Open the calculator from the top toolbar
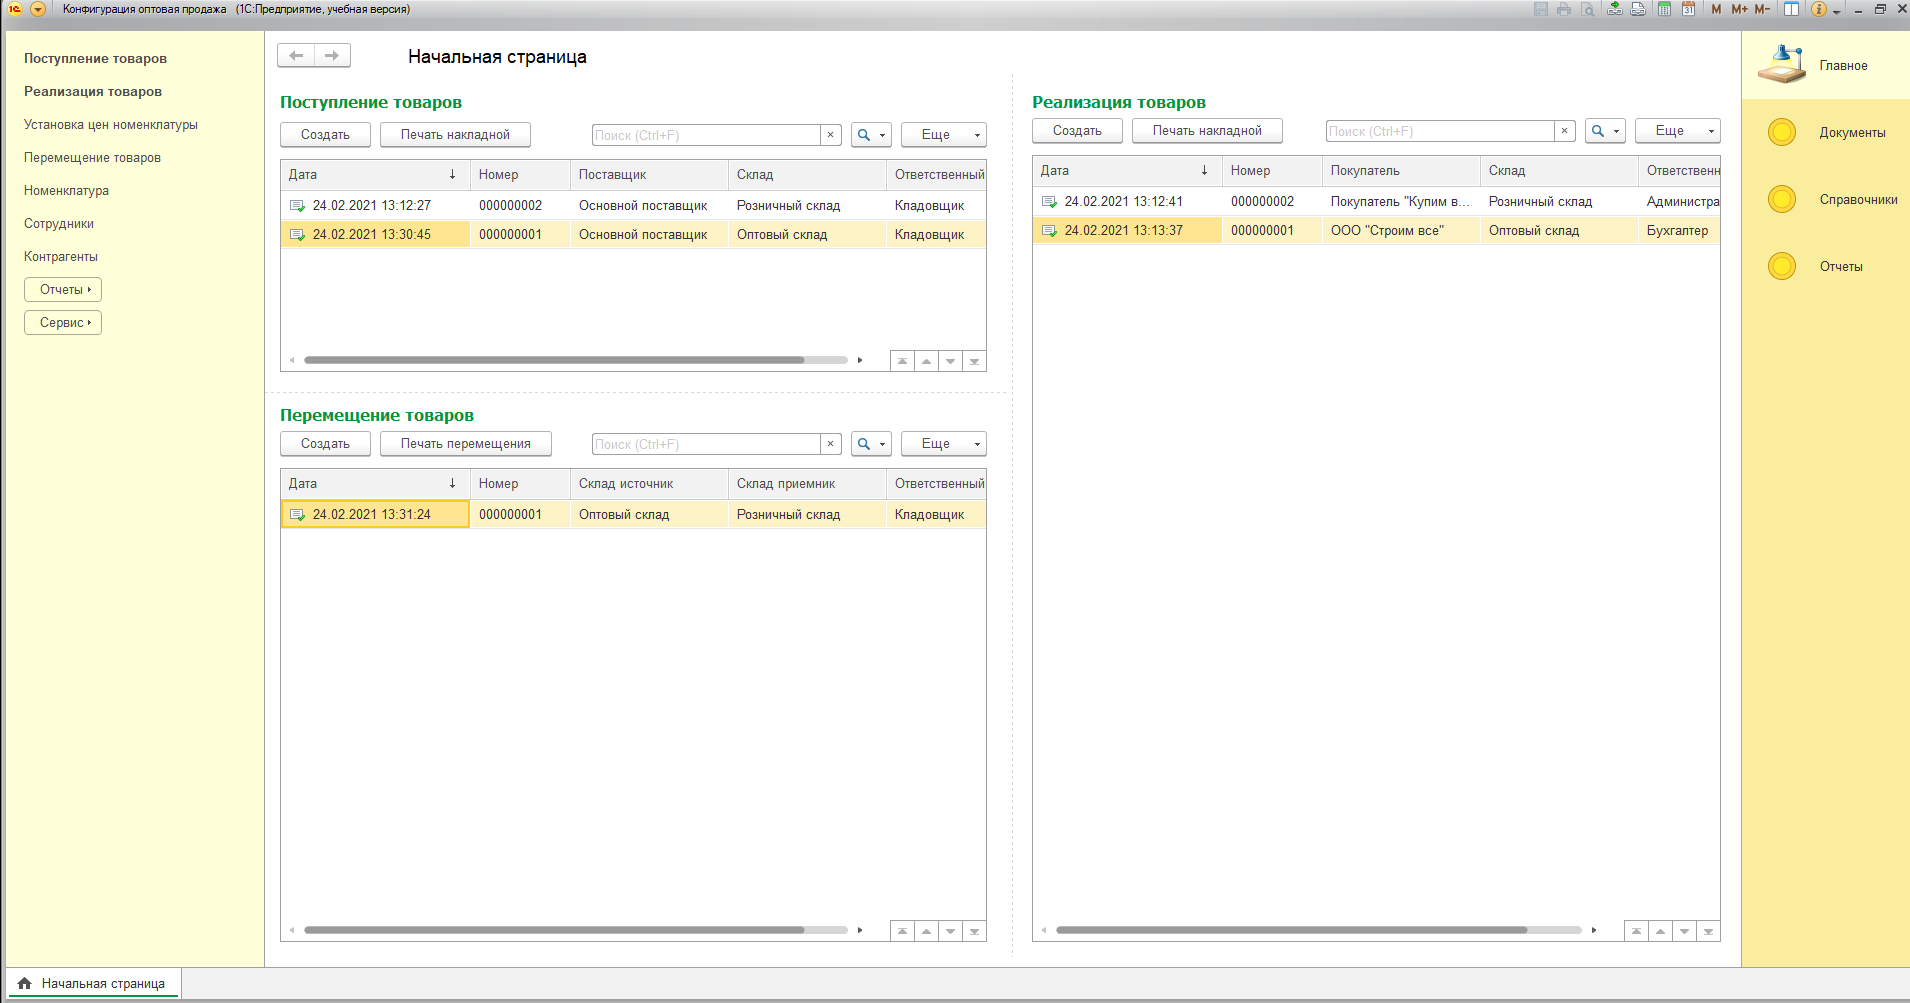This screenshot has width=1910, height=1003. pyautogui.click(x=1664, y=9)
